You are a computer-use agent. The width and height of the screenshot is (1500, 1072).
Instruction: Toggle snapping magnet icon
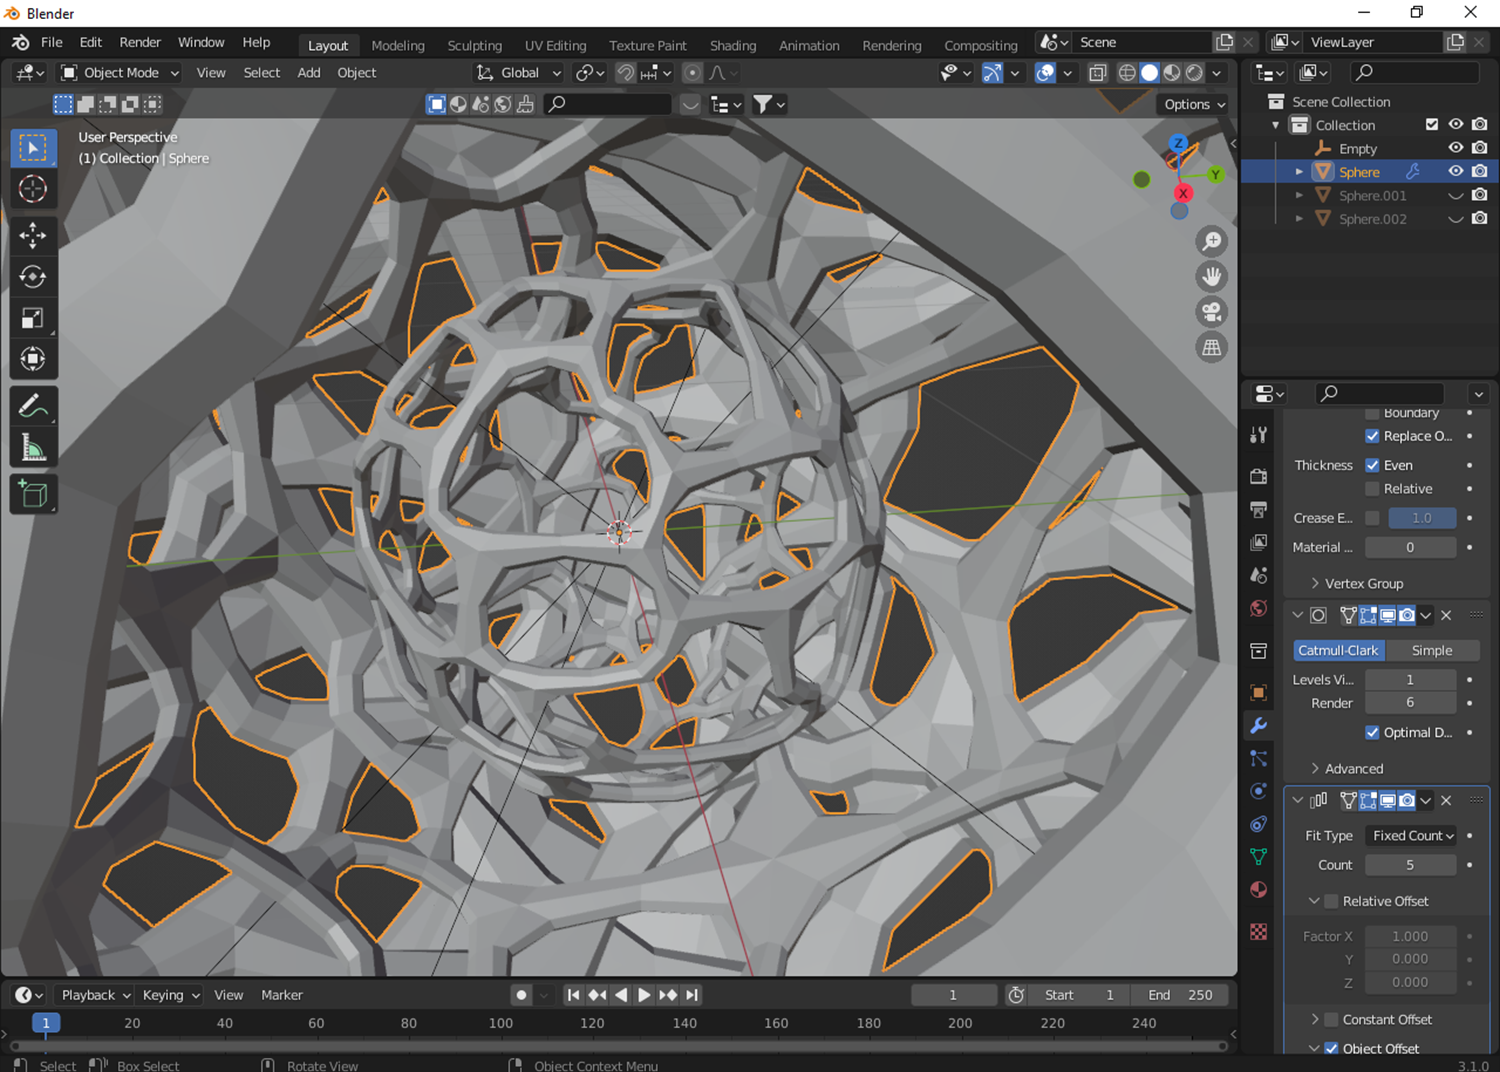coord(625,73)
